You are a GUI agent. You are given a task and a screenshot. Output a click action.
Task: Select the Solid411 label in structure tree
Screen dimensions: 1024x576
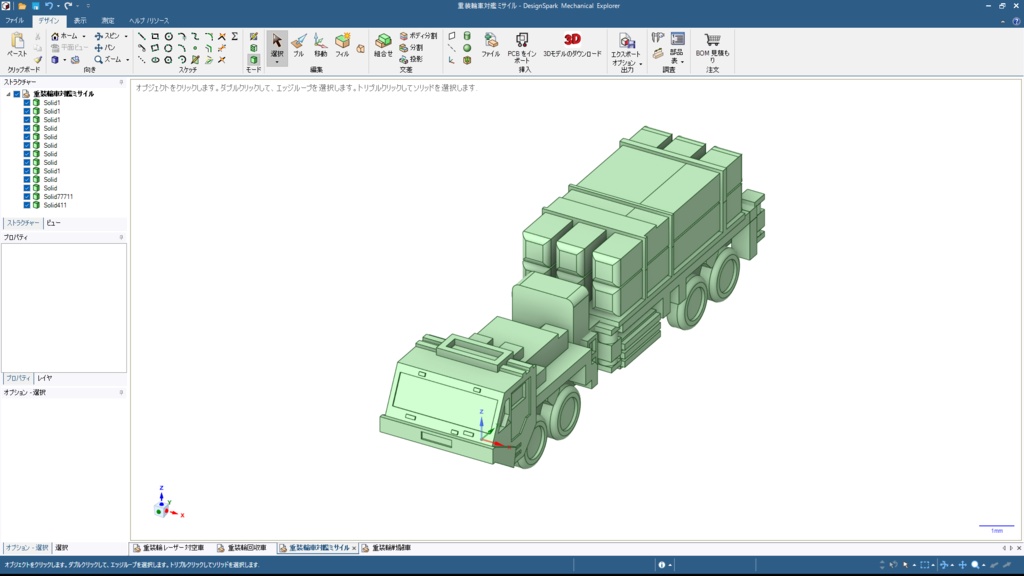[55, 205]
